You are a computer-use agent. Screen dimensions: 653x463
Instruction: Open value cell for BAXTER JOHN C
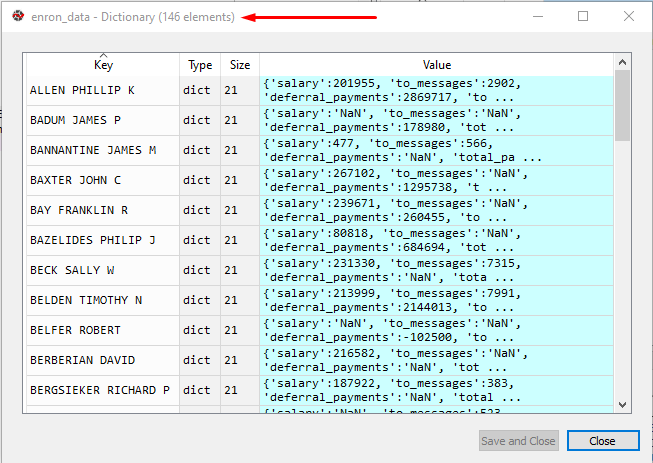[436, 180]
